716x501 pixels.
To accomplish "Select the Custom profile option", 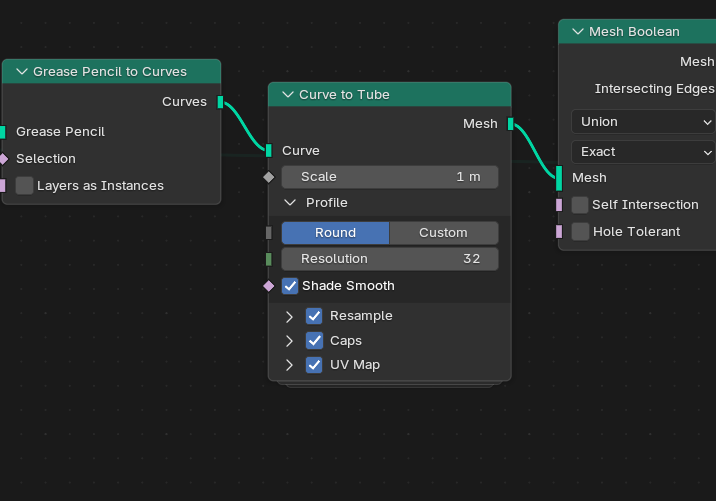I will coord(443,232).
